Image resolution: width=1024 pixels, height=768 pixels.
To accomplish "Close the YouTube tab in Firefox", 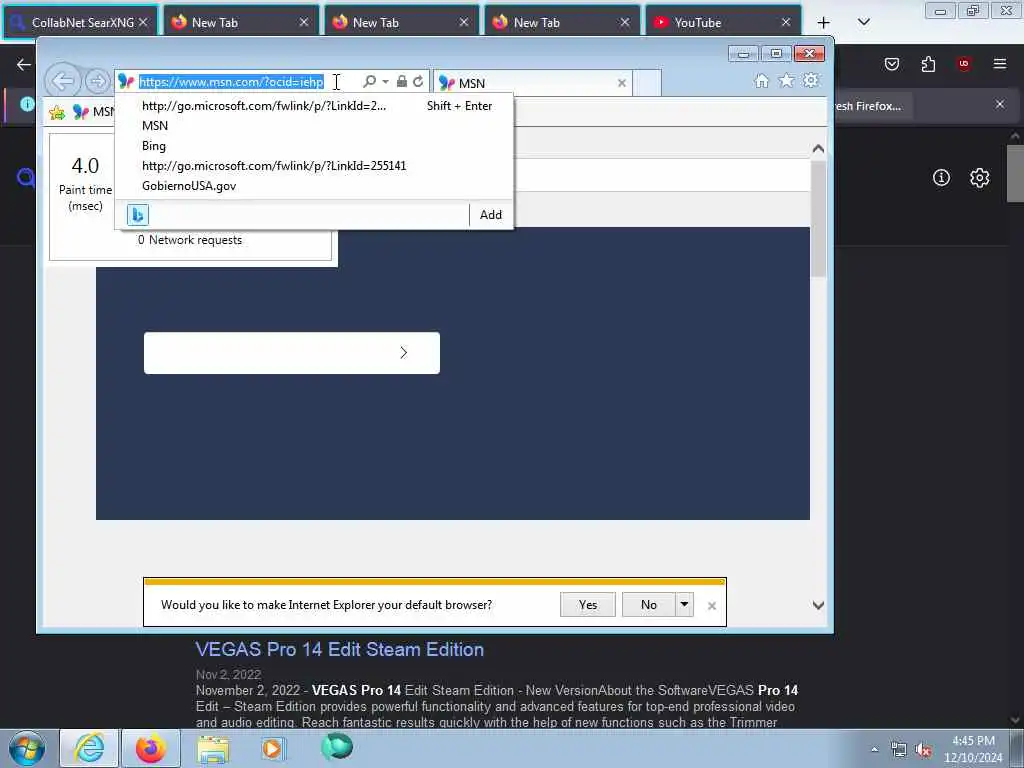I will point(786,22).
